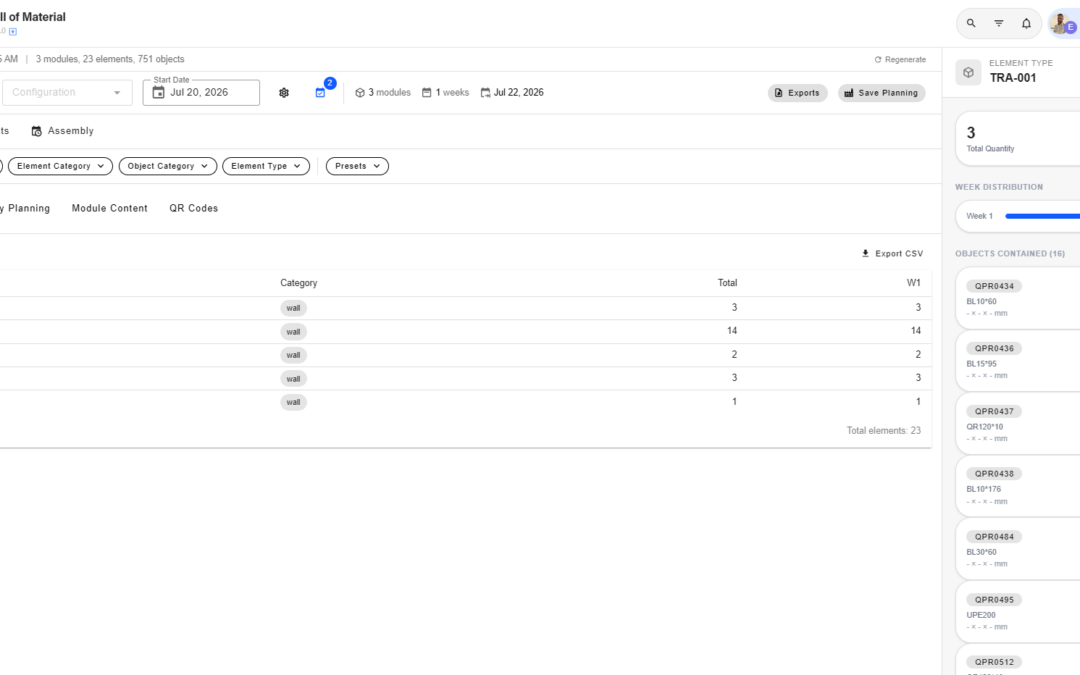Click the cube icon beside 3 modules

[360, 92]
